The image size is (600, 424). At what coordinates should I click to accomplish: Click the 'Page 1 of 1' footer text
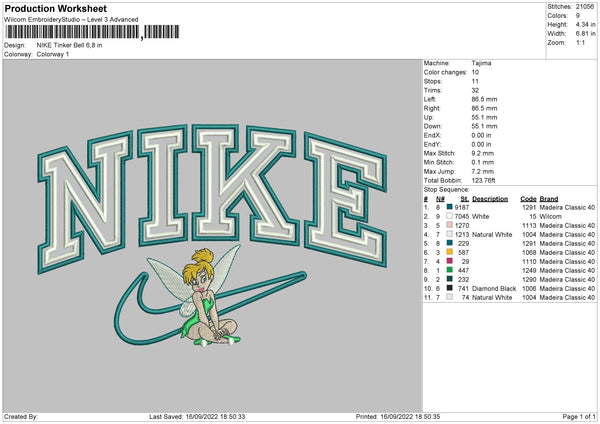tap(579, 416)
